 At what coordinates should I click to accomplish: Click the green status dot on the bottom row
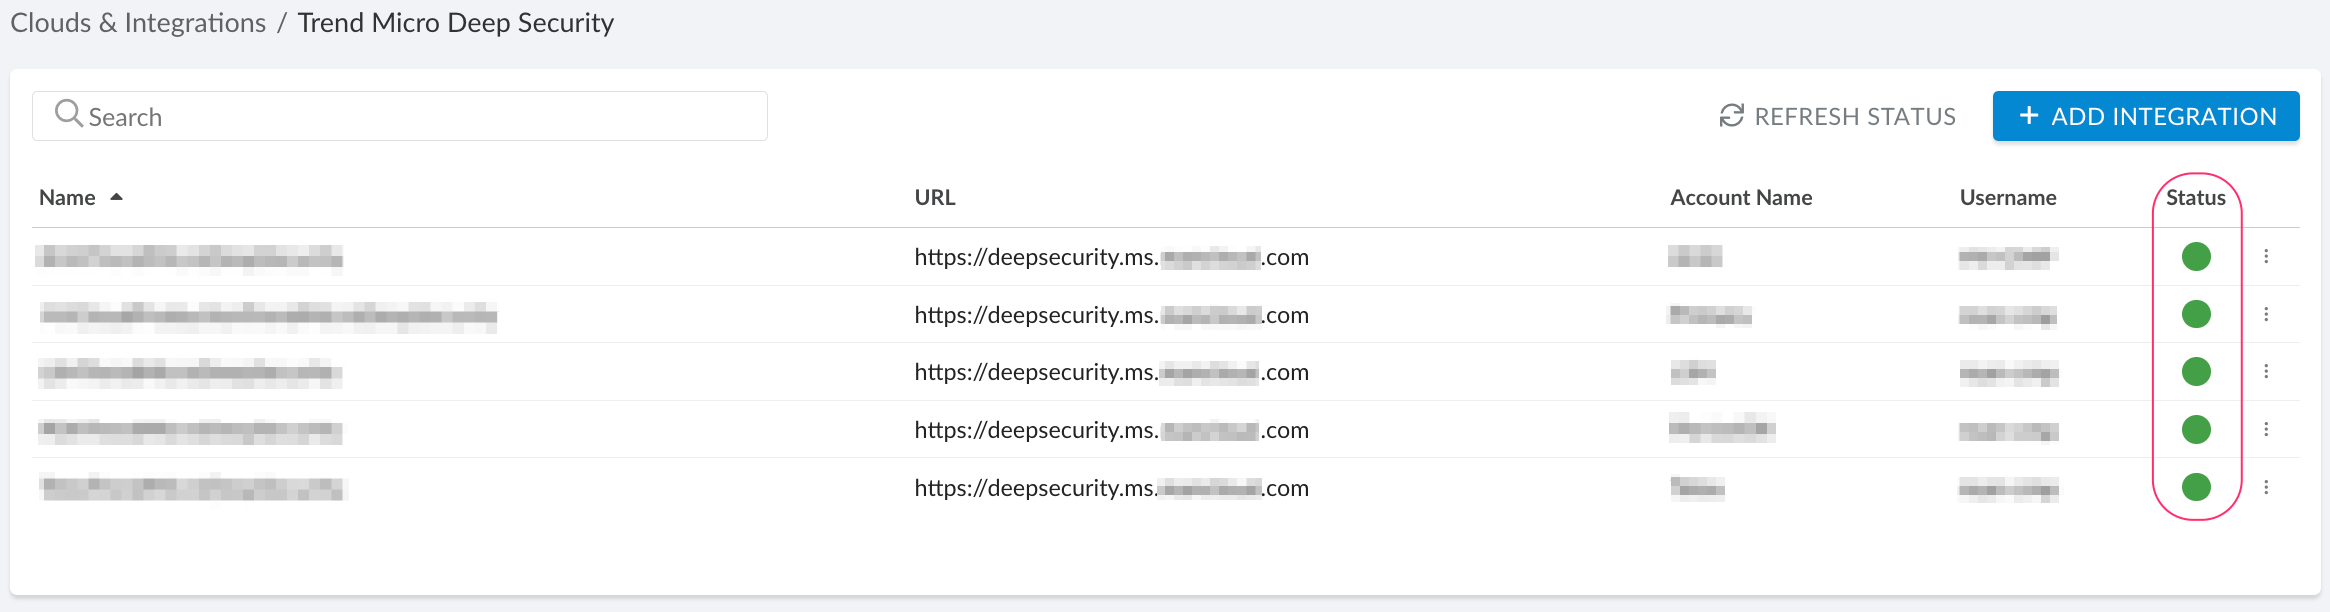(2196, 487)
